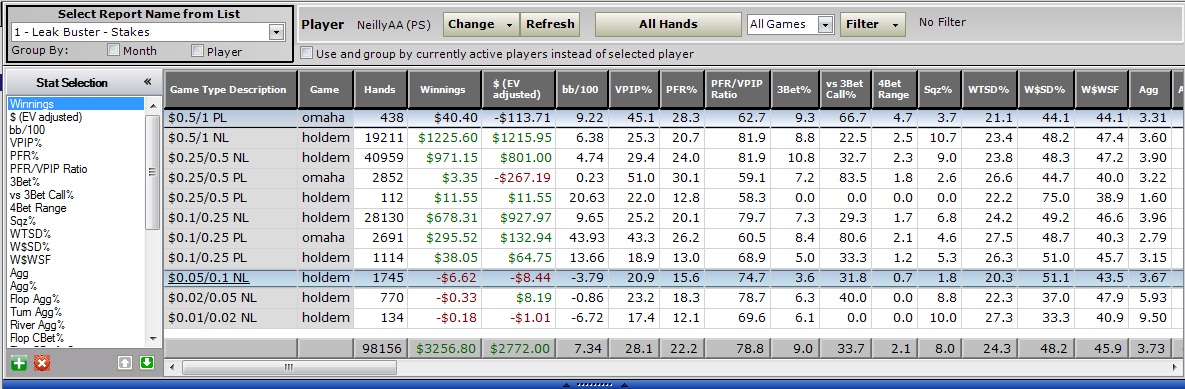1185x389 pixels.
Task: Sort by the Hands column header
Action: point(380,89)
